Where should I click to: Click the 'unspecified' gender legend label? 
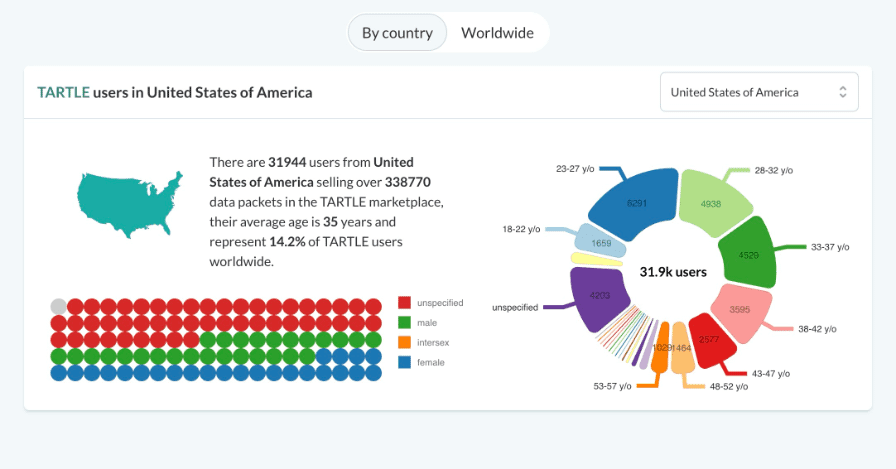(x=440, y=303)
